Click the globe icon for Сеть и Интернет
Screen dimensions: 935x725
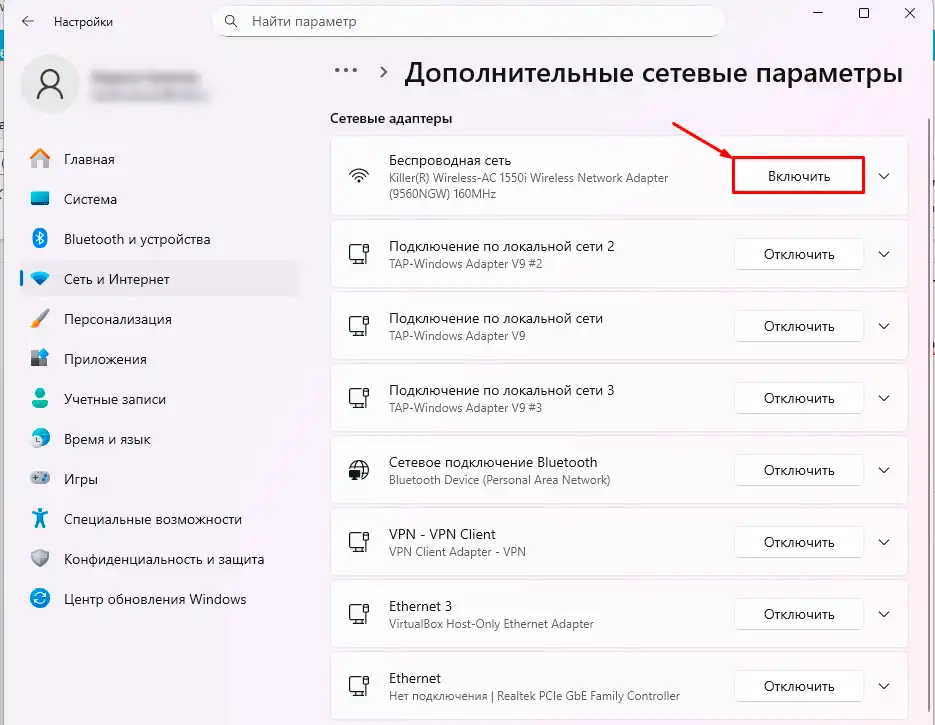pyautogui.click(x=40, y=279)
